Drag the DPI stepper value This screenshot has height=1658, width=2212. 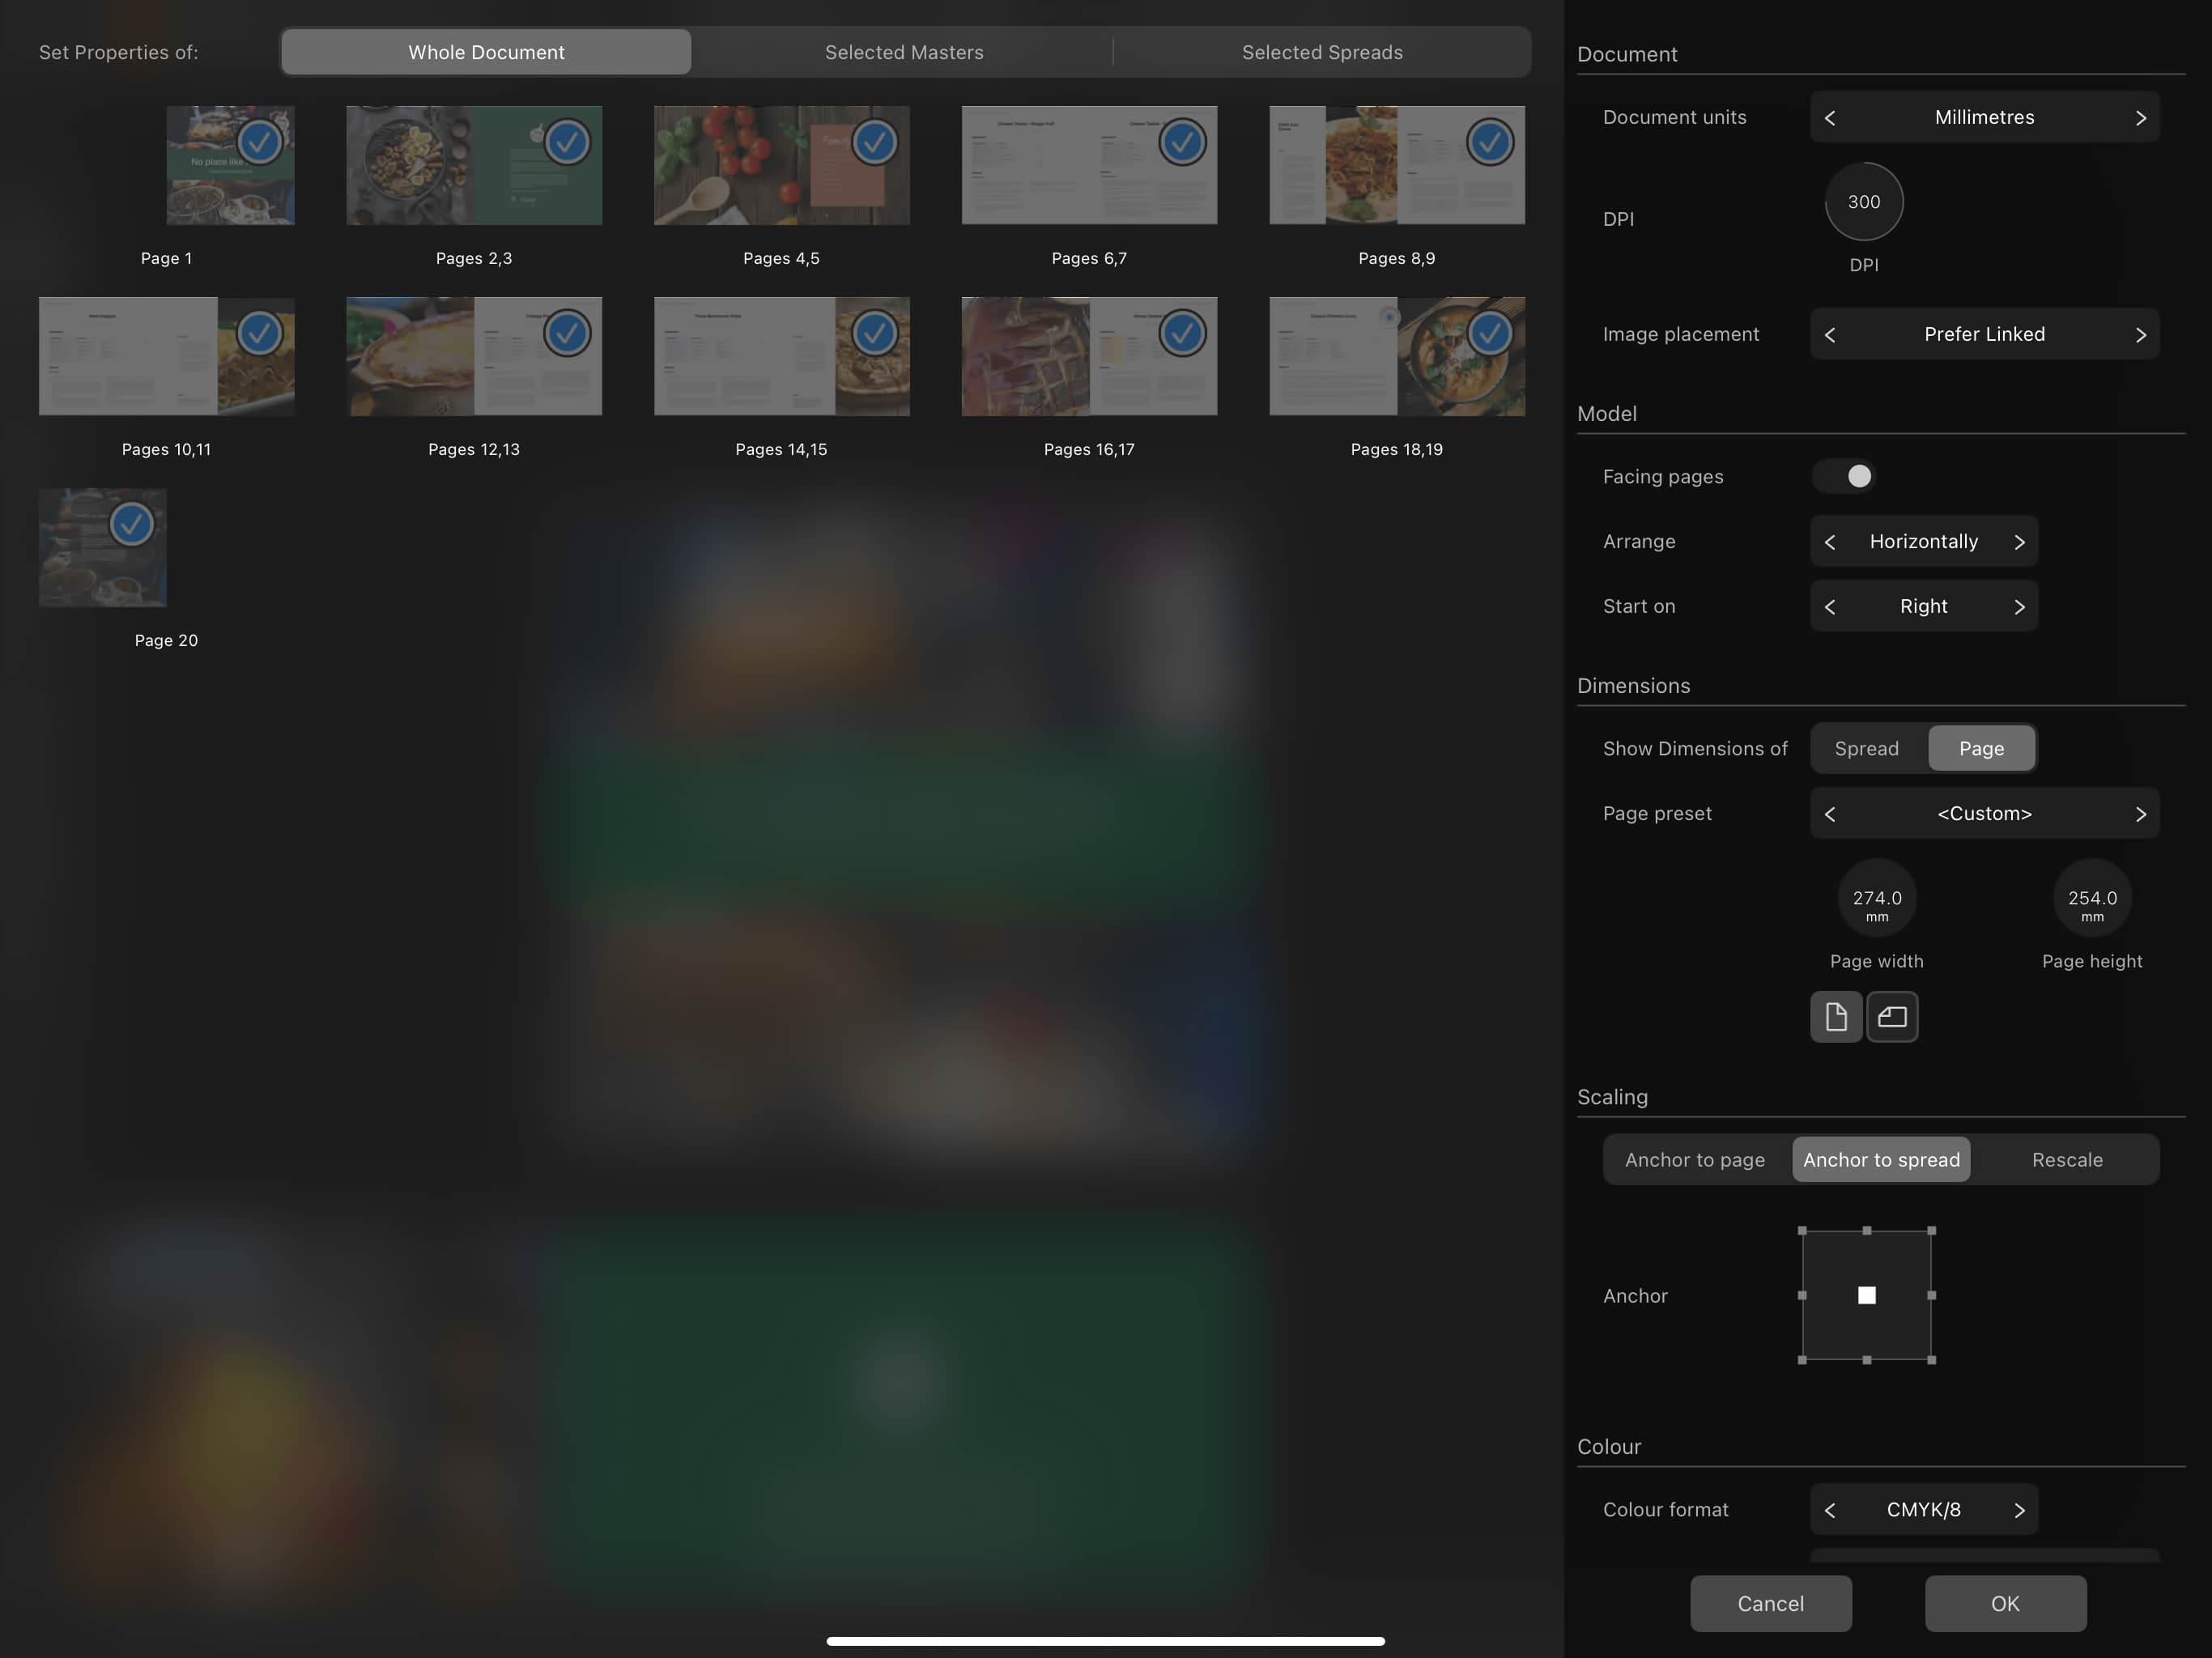(x=1864, y=200)
